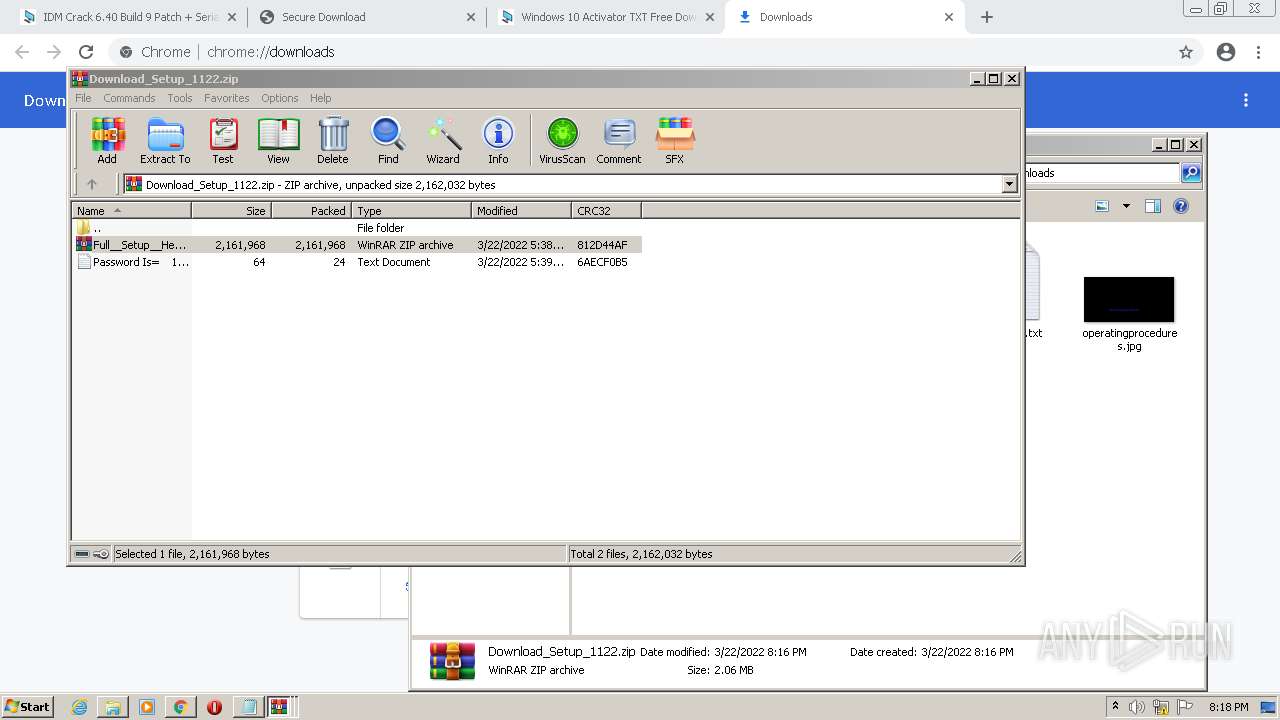Screen dimensions: 1280x720
Task: Open the Extract To tool
Action: pyautogui.click(x=165, y=140)
